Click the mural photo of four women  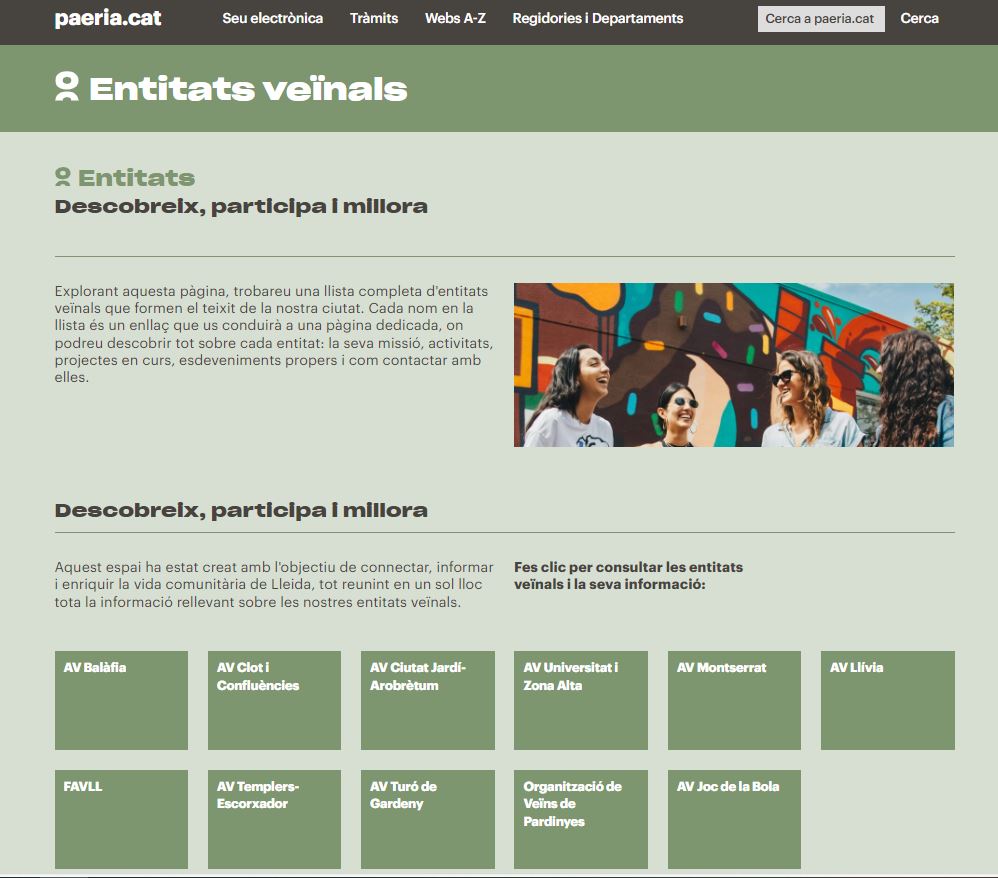pyautogui.click(x=733, y=365)
